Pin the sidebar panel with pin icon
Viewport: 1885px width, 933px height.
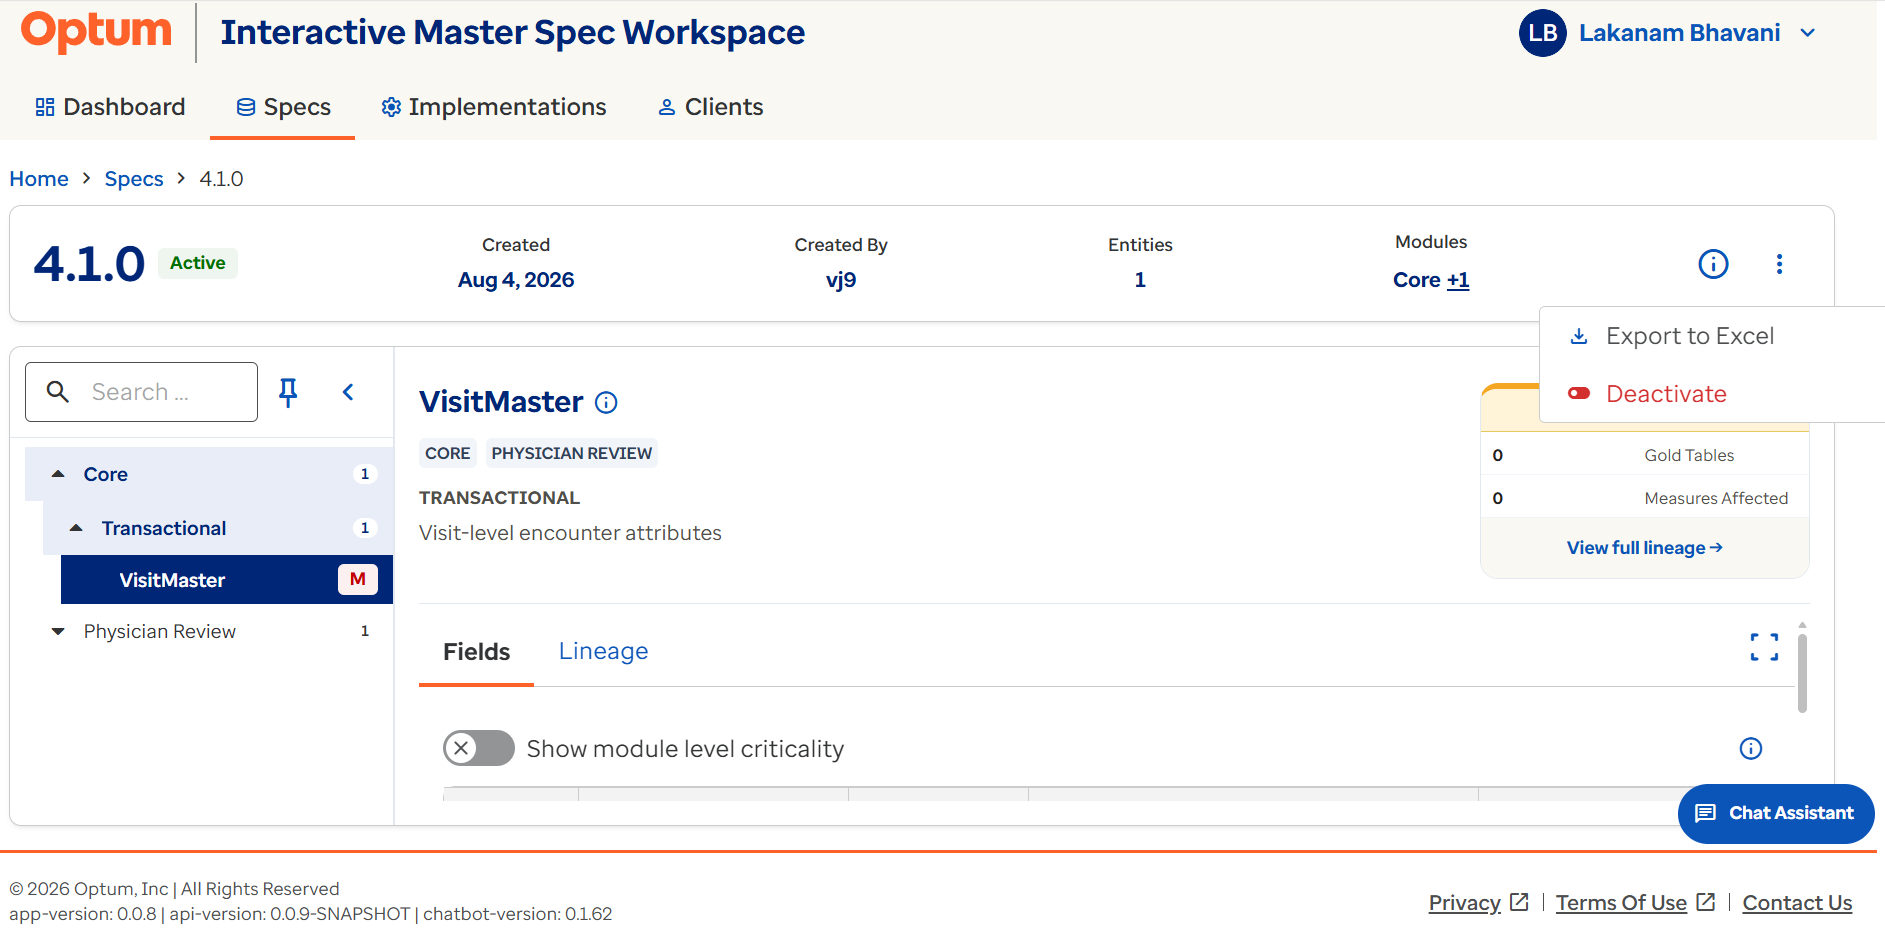pyautogui.click(x=288, y=392)
